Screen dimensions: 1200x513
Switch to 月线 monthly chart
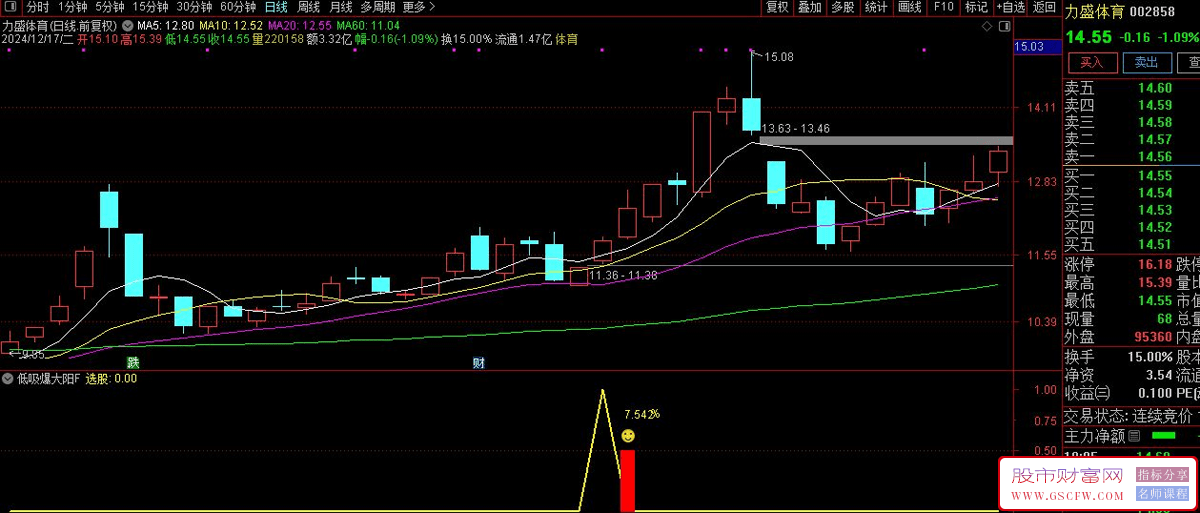click(341, 6)
